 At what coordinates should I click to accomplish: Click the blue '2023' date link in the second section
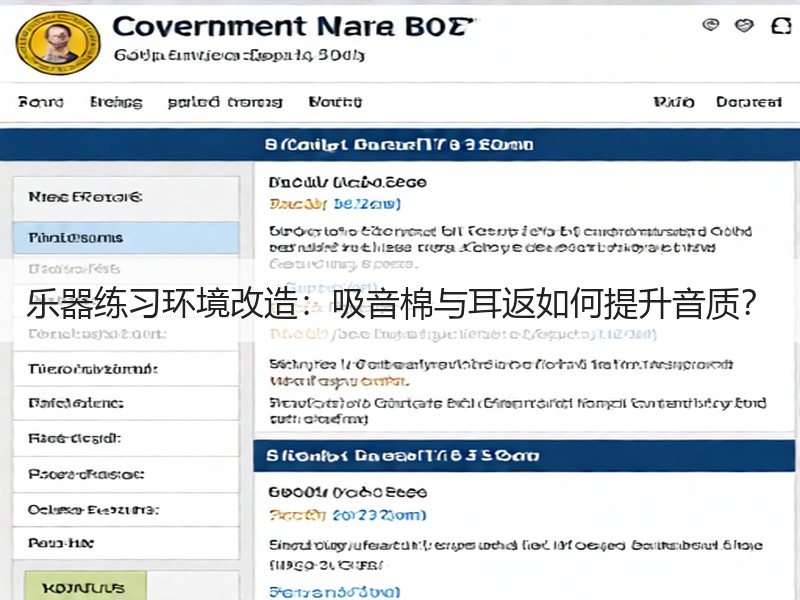pos(379,515)
